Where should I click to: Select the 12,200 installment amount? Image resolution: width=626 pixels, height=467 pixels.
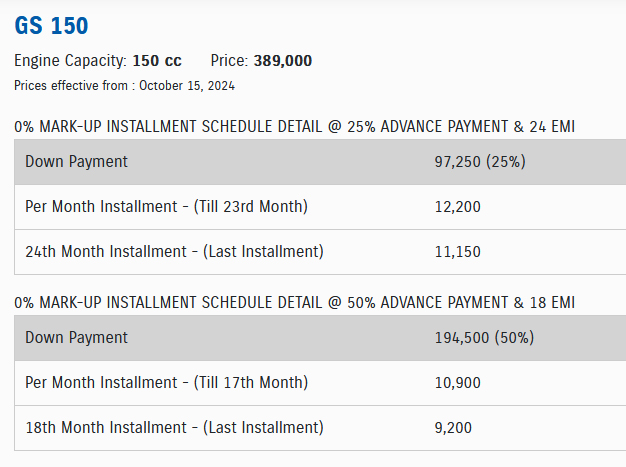[x=458, y=207]
